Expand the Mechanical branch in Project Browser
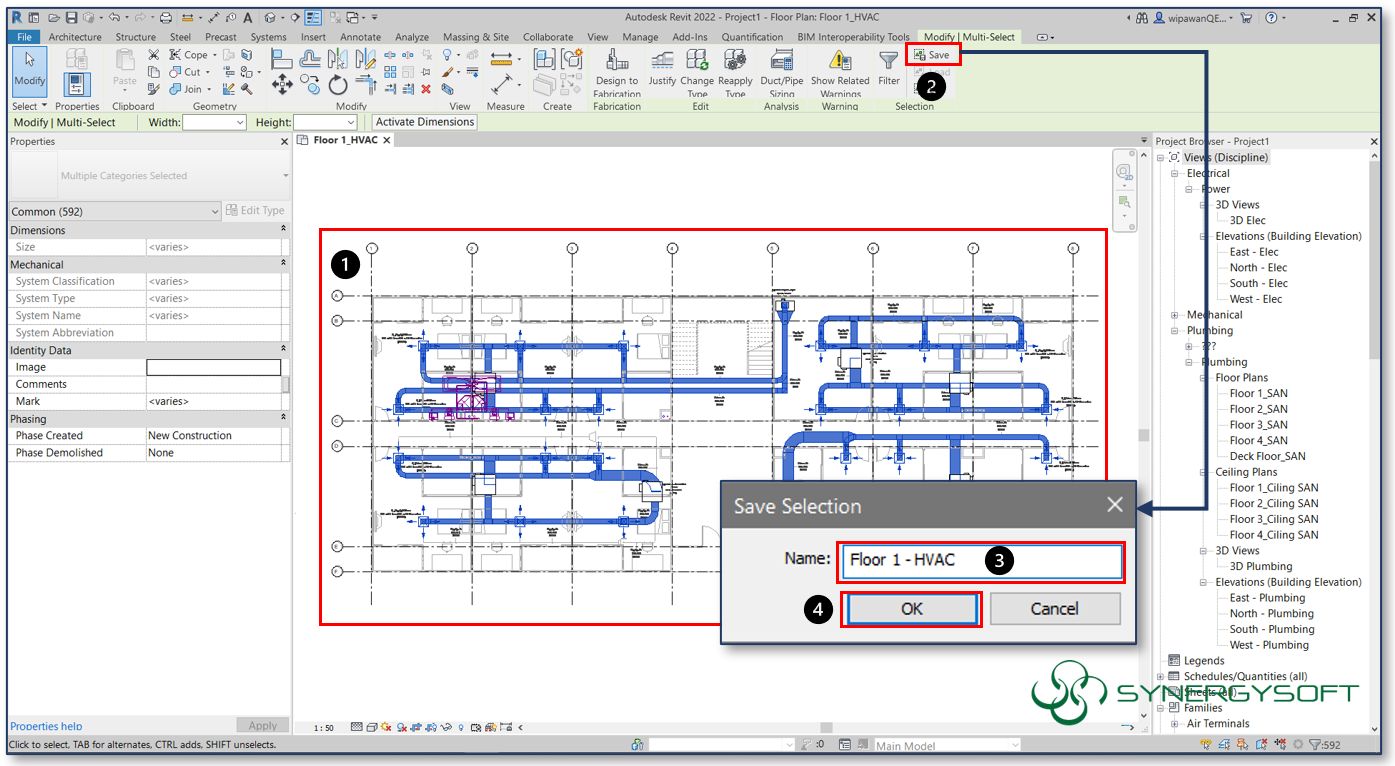1395x766 pixels. [1172, 314]
